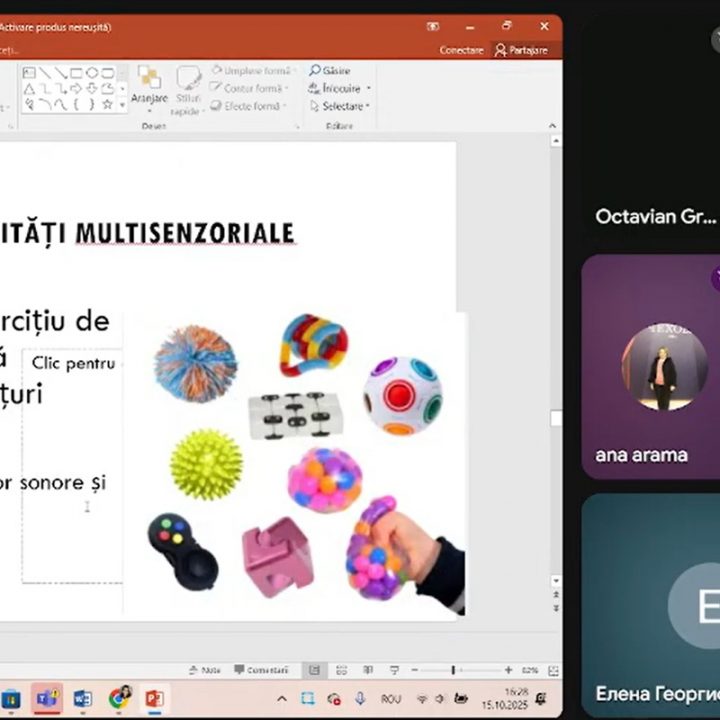The width and height of the screenshot is (720, 720).
Task: Select the star shape in shapes gallery
Action: pyautogui.click(x=107, y=104)
